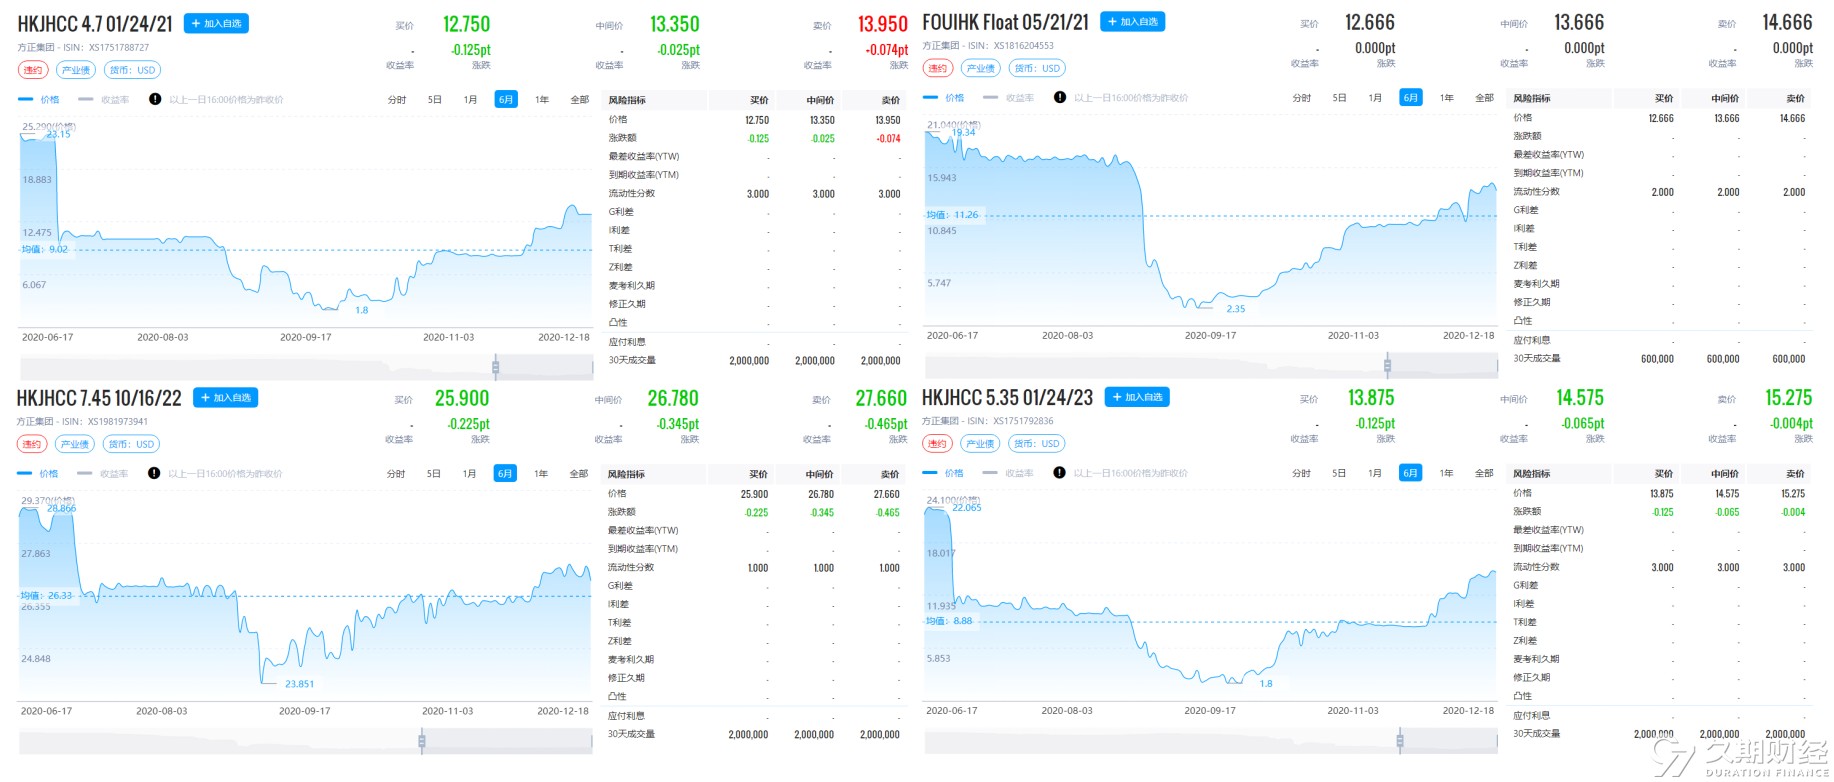Select 1月 range on HKJHCC 4.7 01/24/21 chart
1834x782 pixels.
coord(471,99)
